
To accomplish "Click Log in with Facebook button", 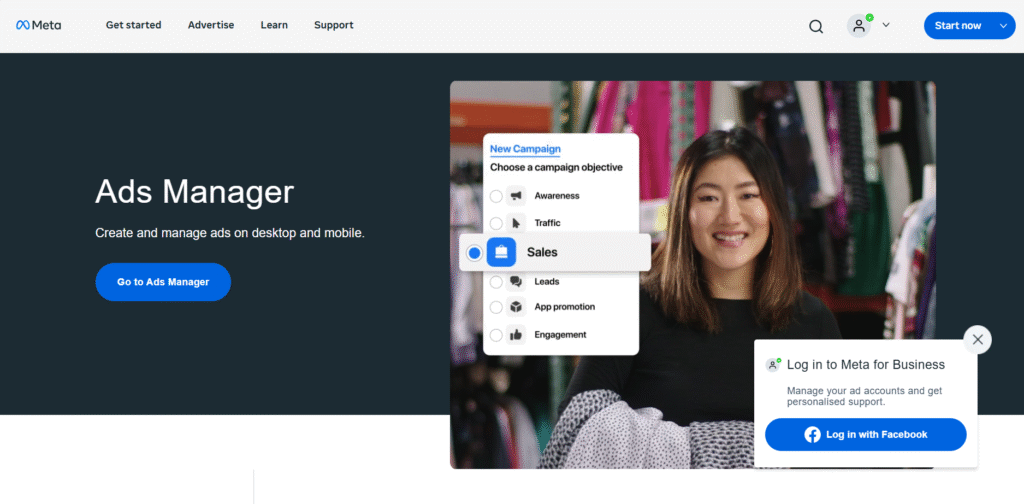I will pos(865,435).
